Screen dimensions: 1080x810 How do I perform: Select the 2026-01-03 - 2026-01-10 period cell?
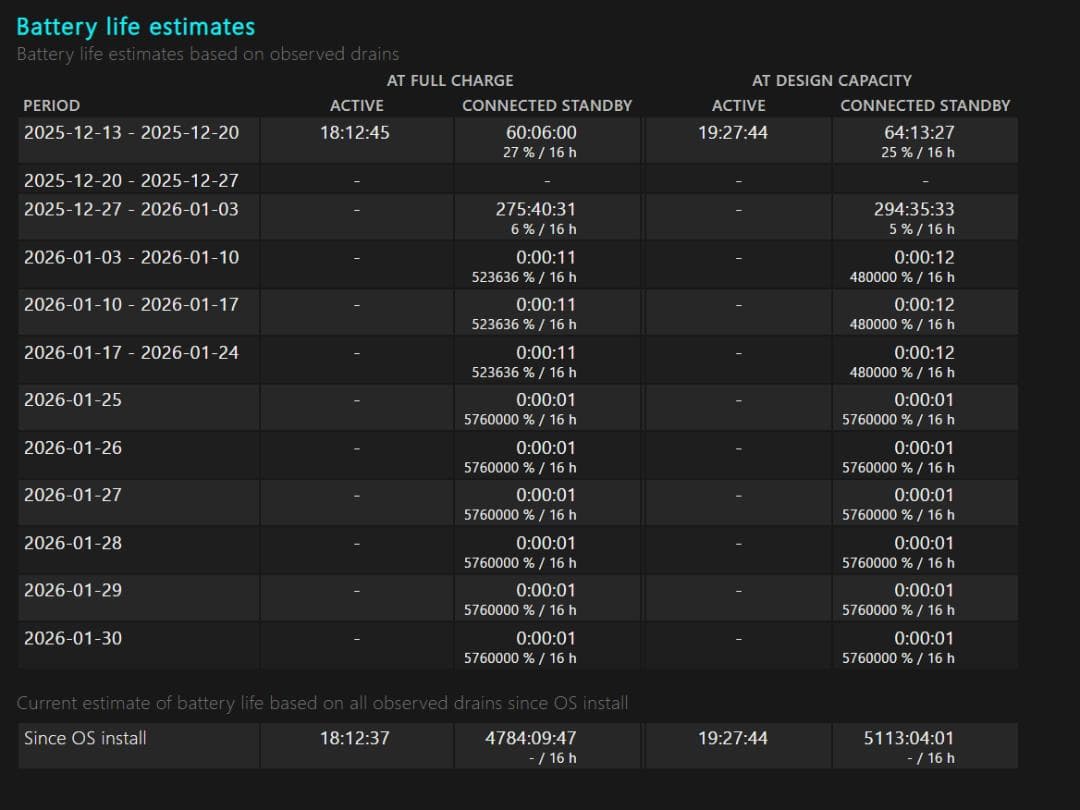(x=131, y=257)
